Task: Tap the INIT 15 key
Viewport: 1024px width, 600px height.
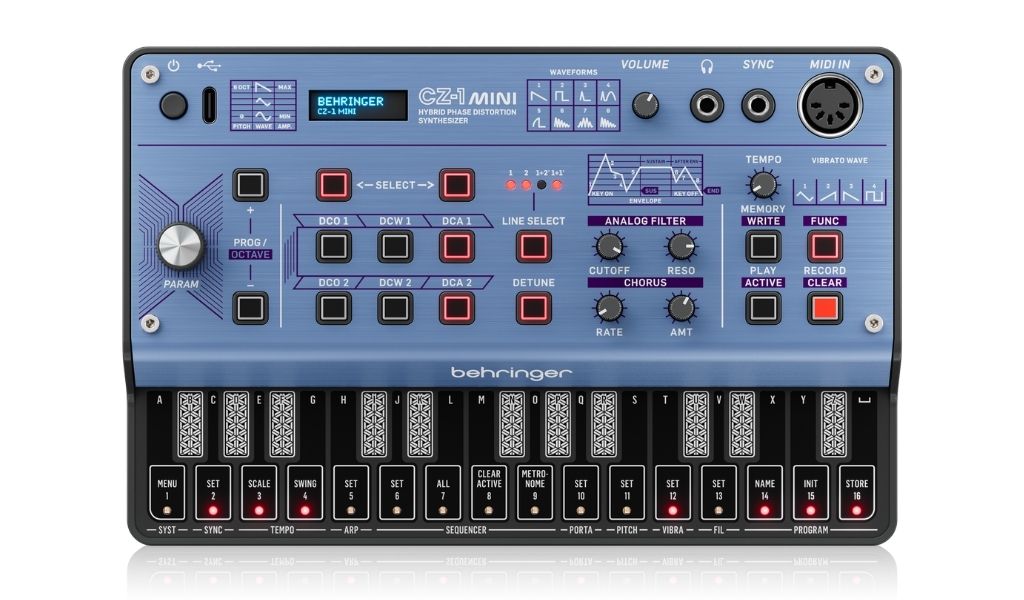Action: point(810,492)
